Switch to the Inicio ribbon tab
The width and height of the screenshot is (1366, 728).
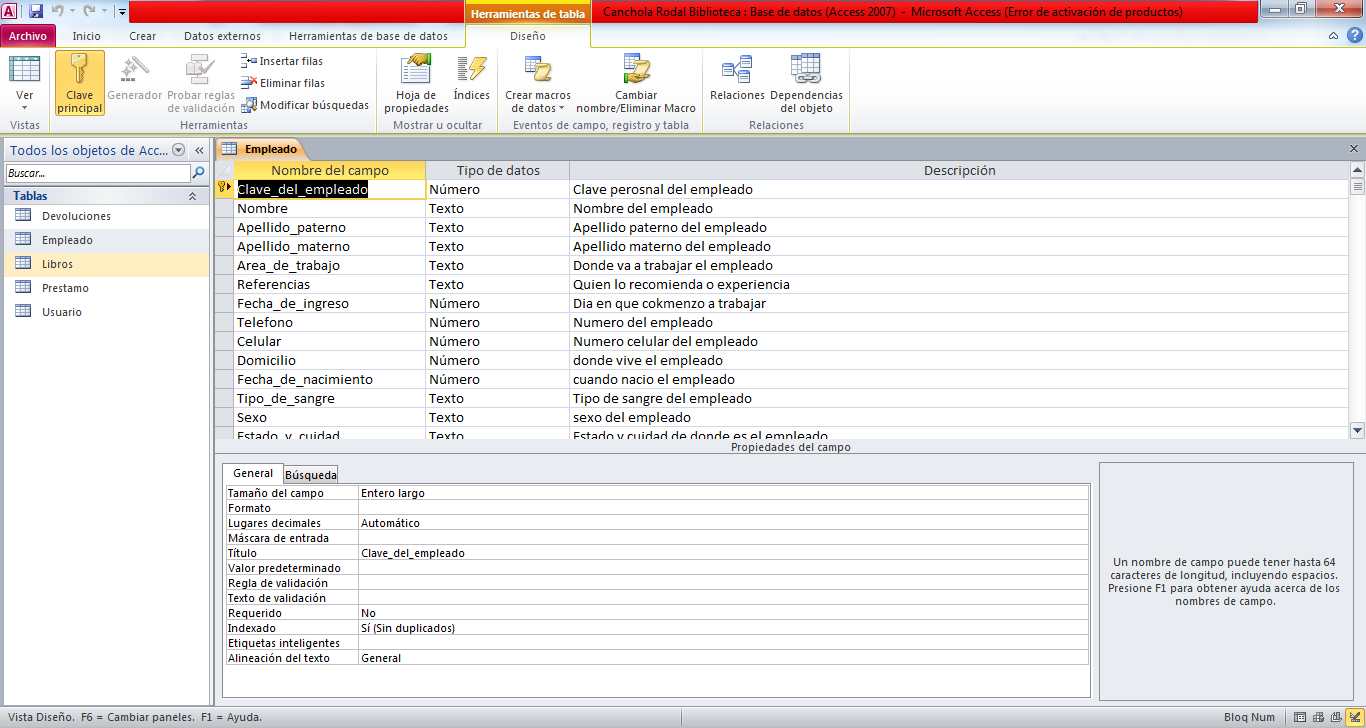point(87,36)
